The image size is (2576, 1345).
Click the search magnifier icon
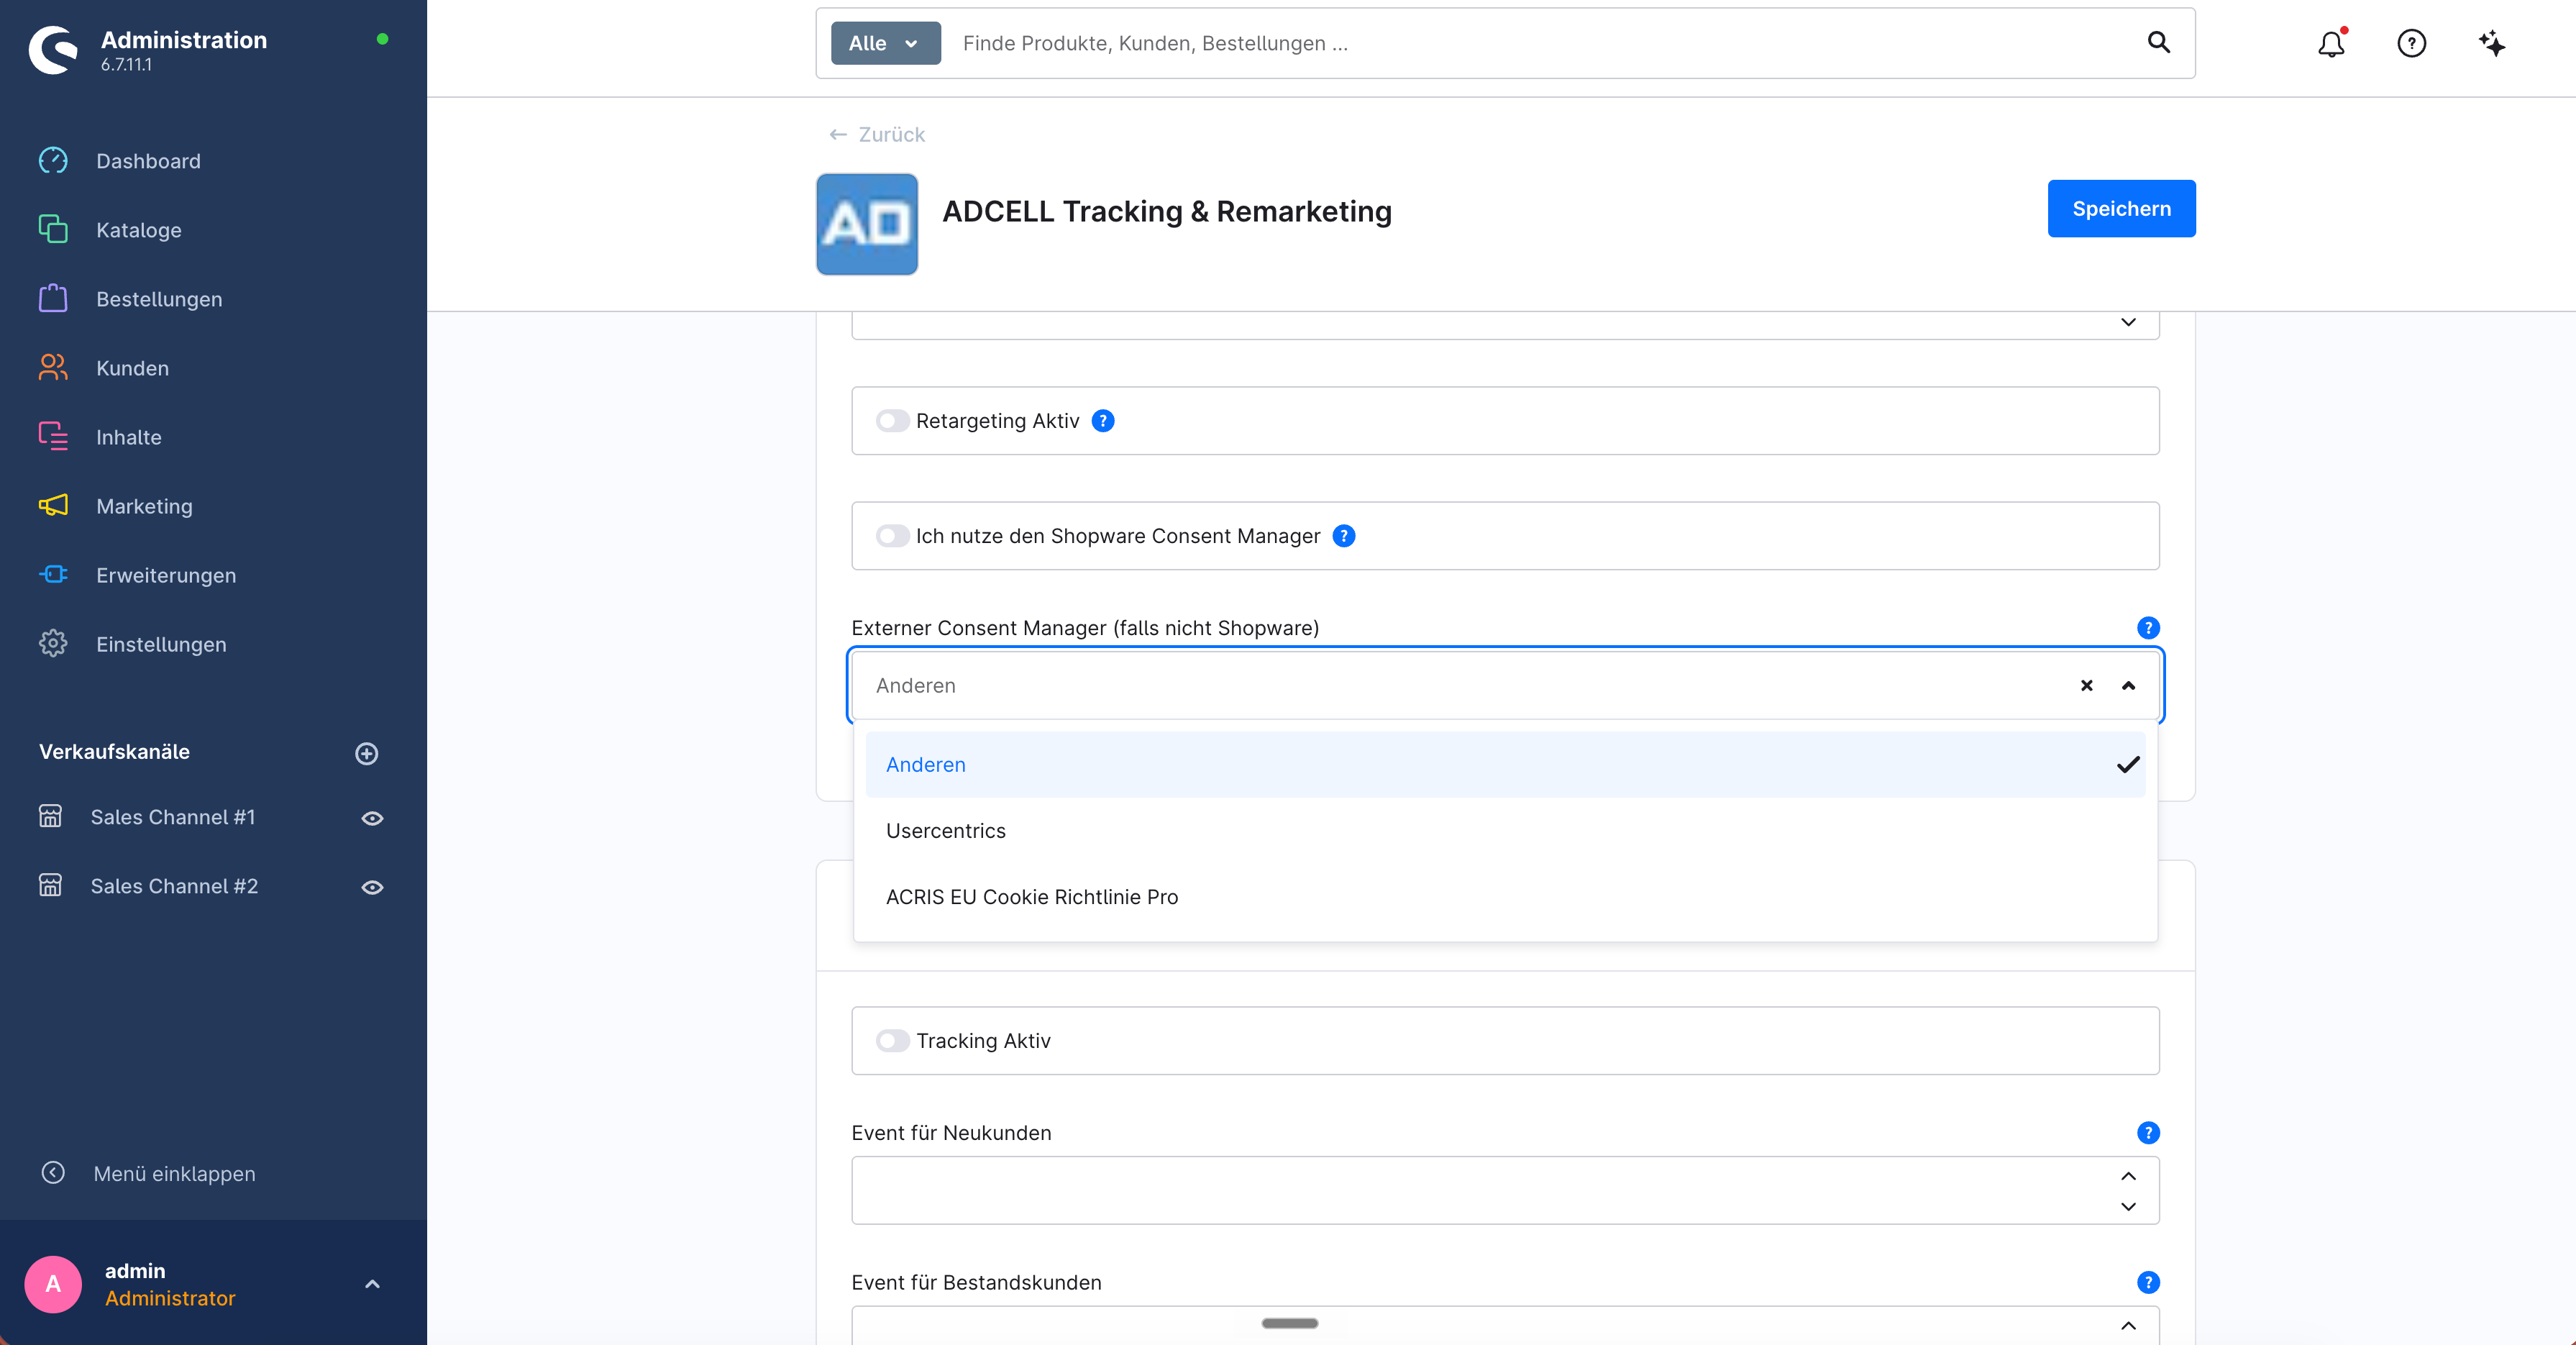pyautogui.click(x=2159, y=43)
